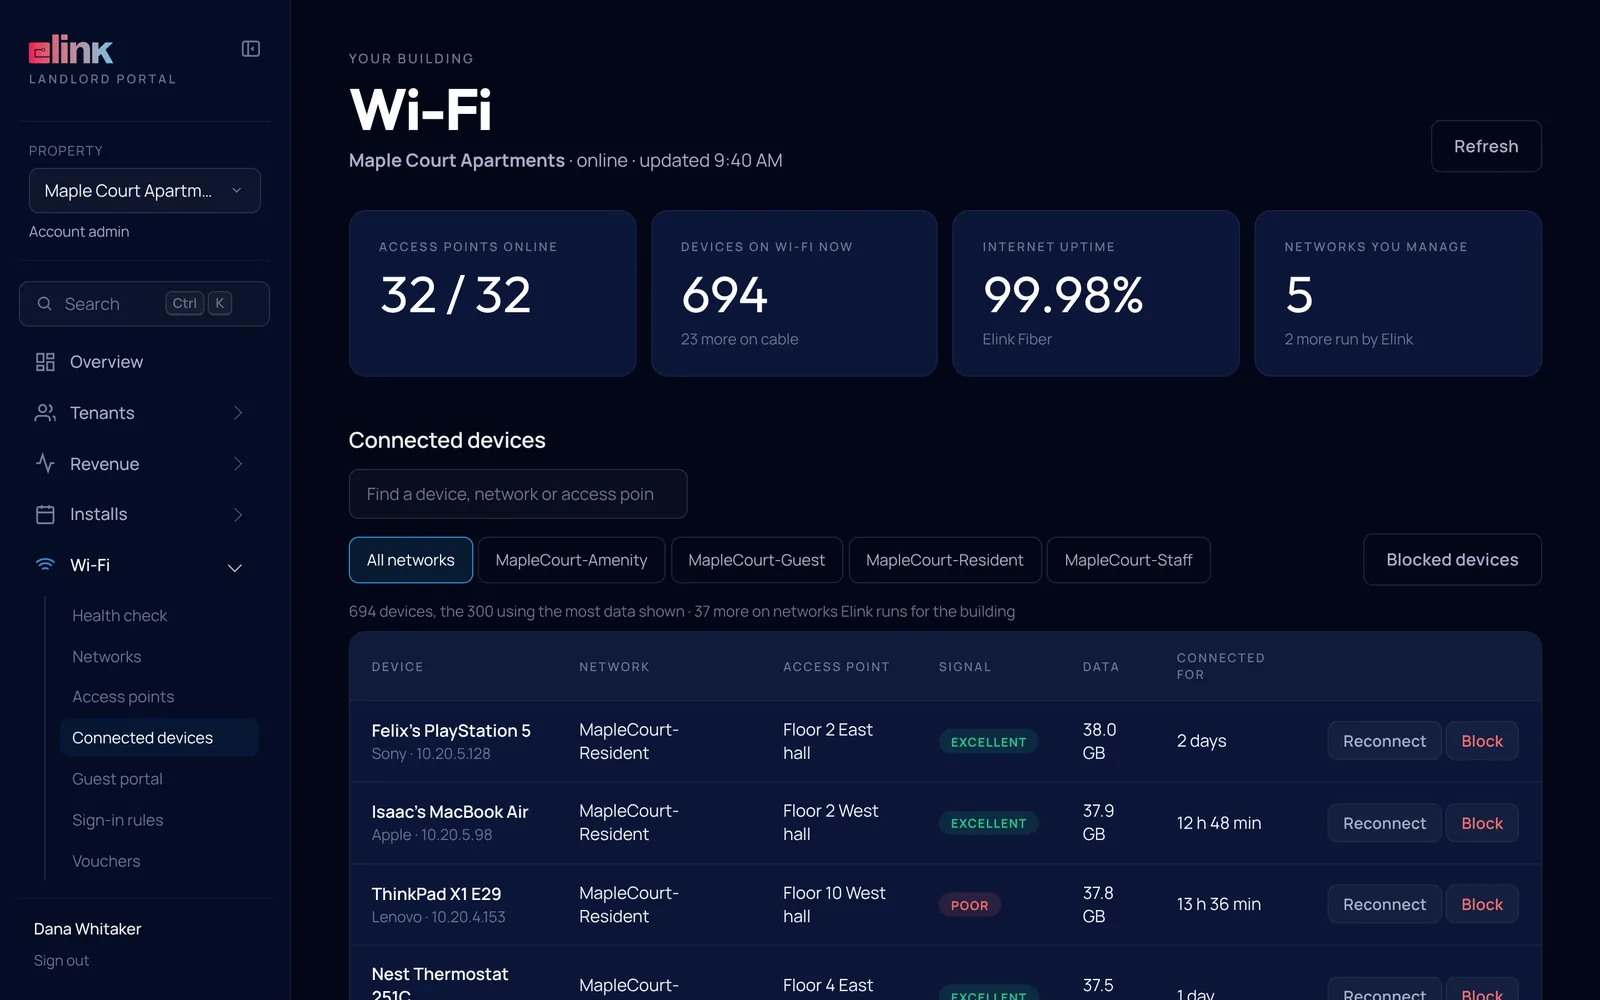
Task: Click the Device column header
Action: click(x=397, y=667)
